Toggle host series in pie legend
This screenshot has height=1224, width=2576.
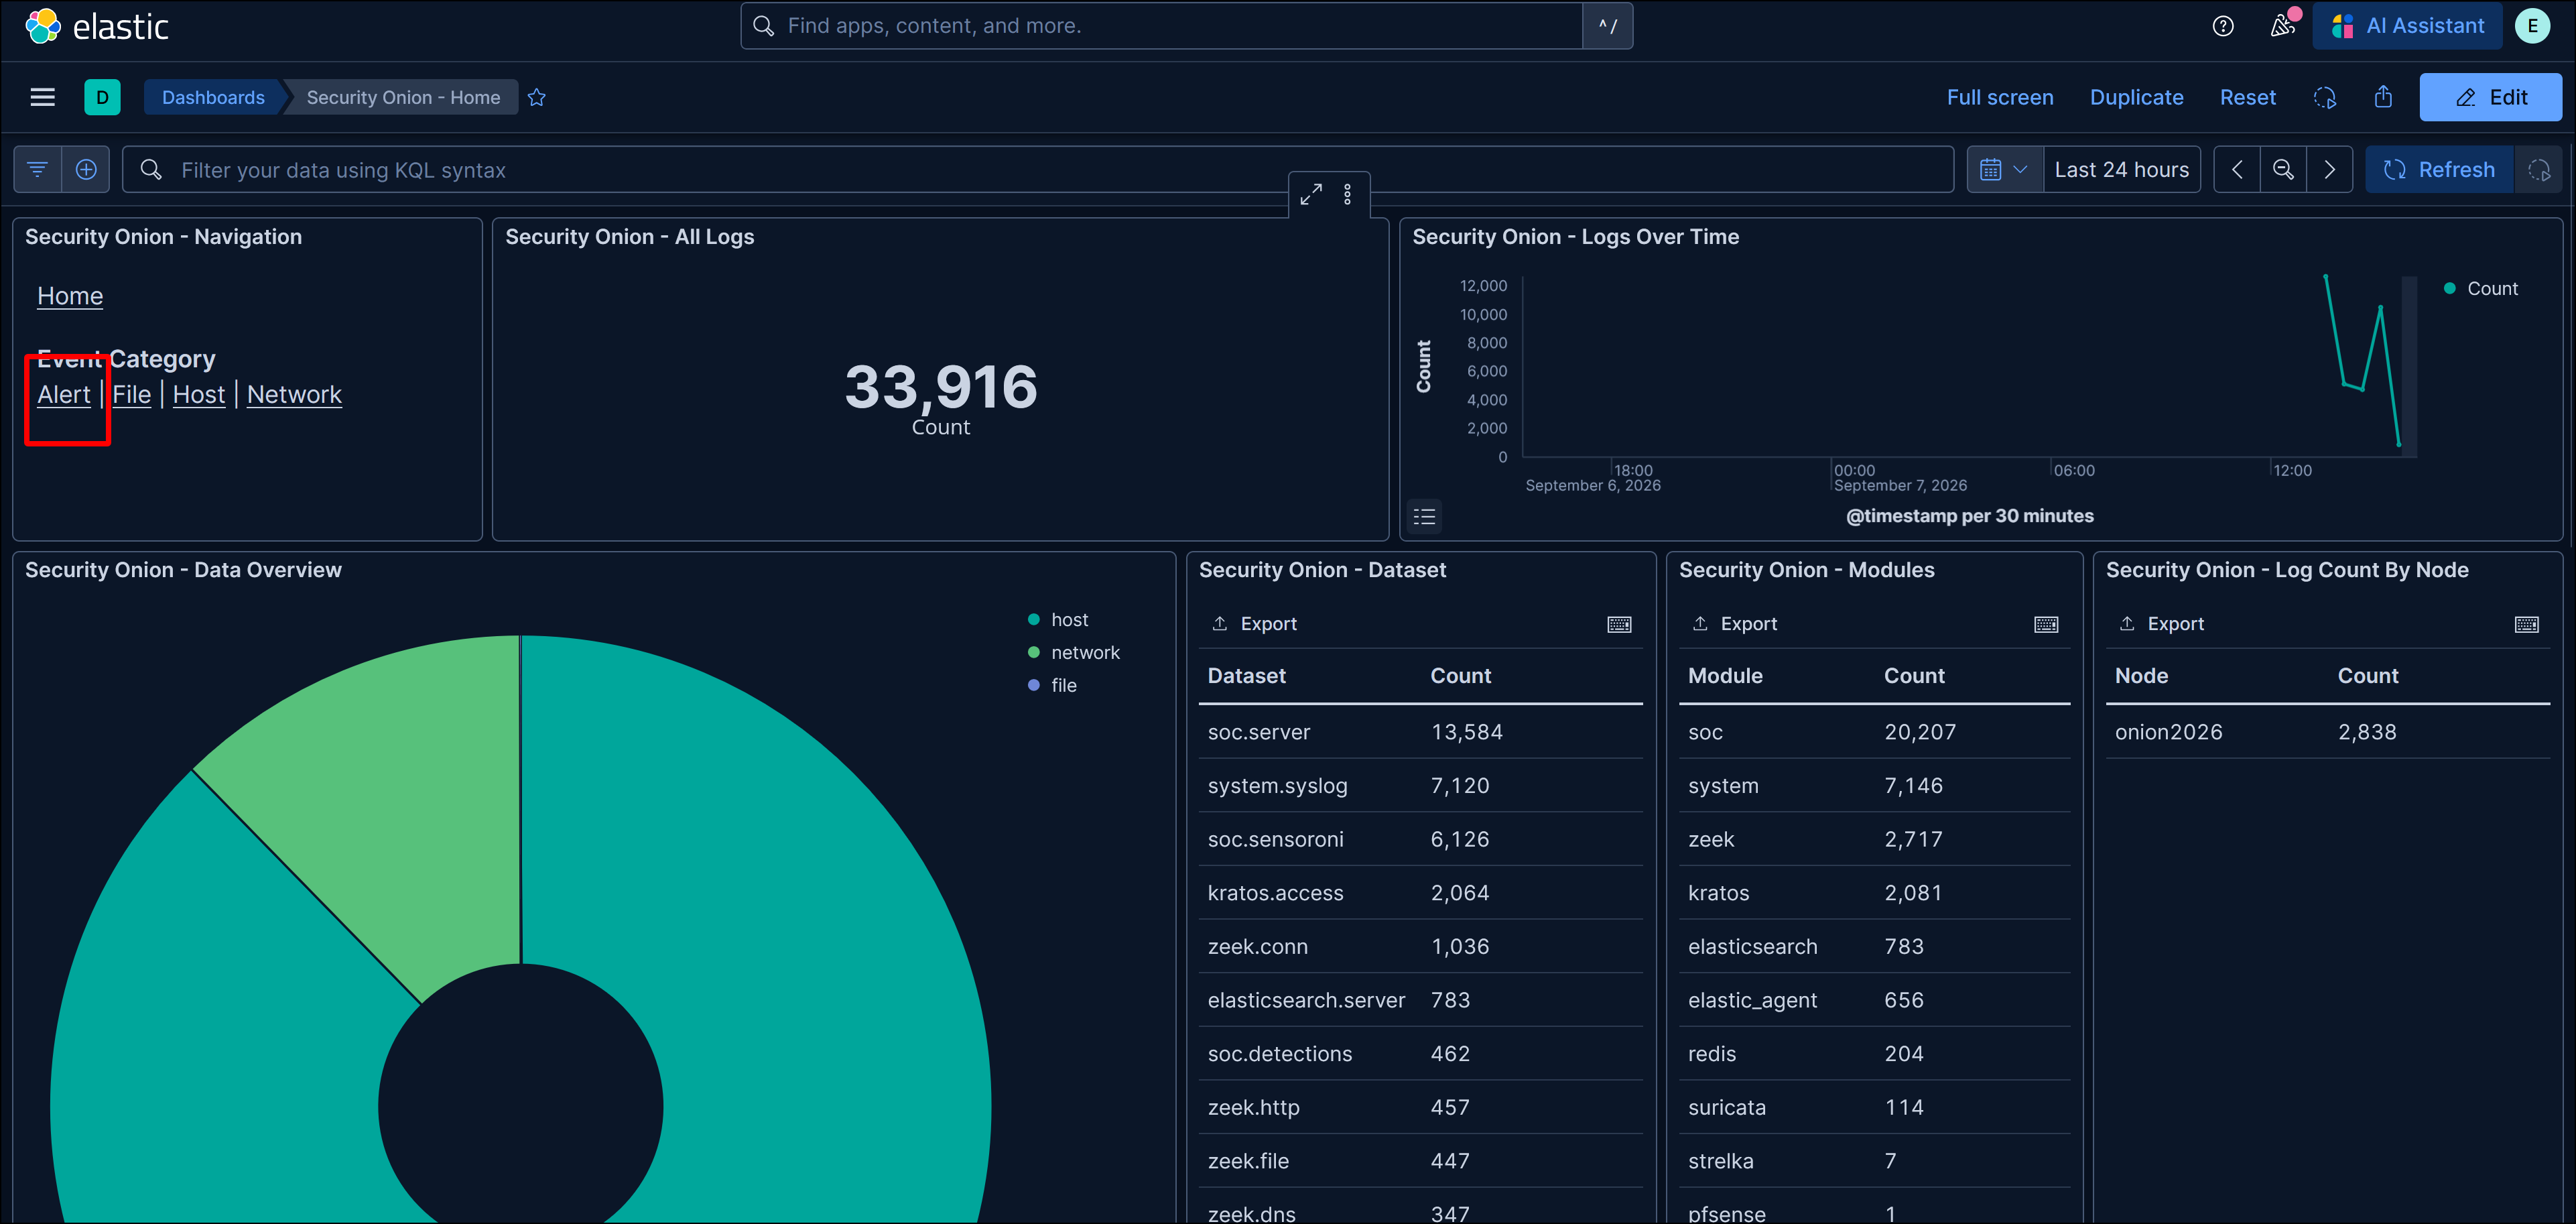[1069, 620]
